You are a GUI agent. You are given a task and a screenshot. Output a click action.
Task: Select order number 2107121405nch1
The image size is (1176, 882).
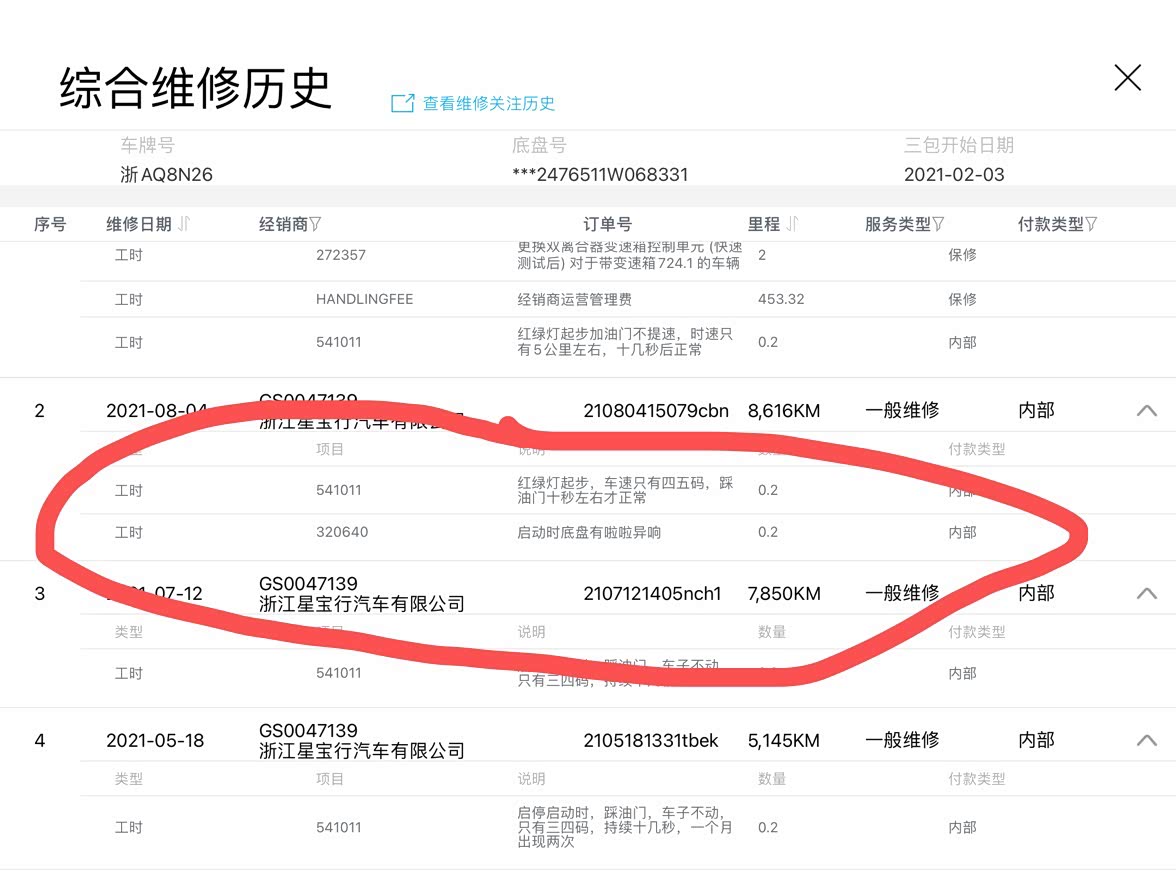[652, 593]
